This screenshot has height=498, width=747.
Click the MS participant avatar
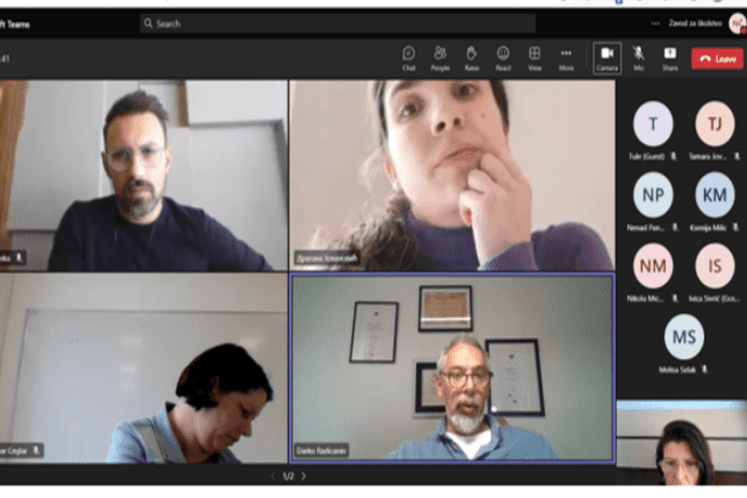coord(684,337)
